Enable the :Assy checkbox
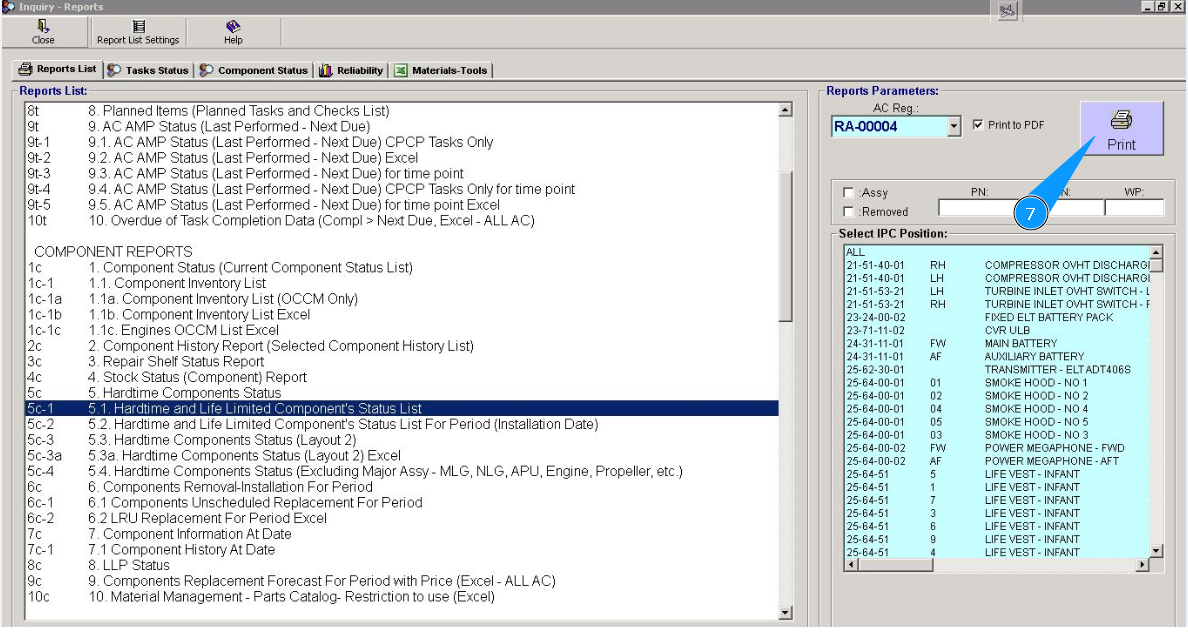Viewport: 1188px width, 633px height. tap(849, 193)
